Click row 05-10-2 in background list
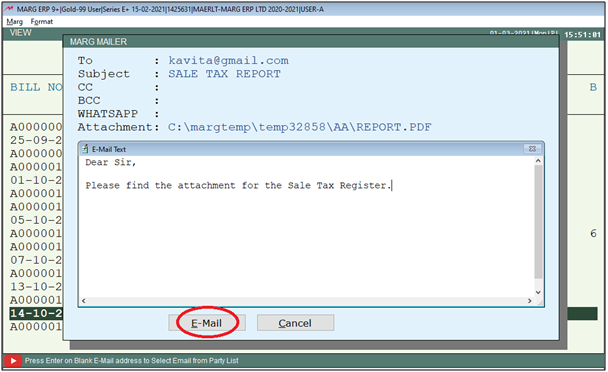The height and width of the screenshot is (372, 608). click(36, 220)
